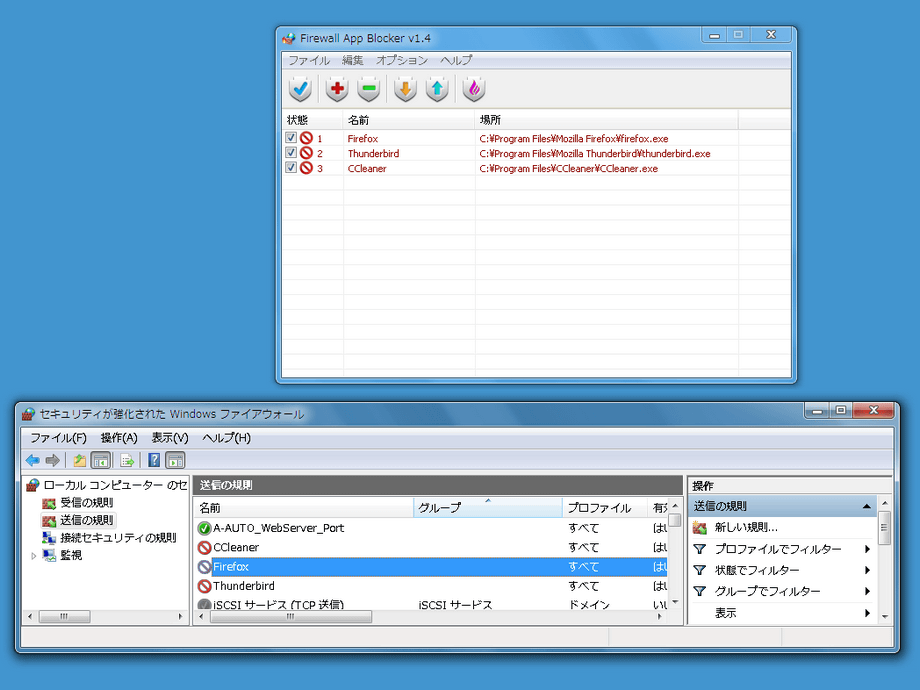Image resolution: width=920 pixels, height=690 pixels.
Task: Uncheck the Firefox checkbox in App Blocker
Action: [290, 137]
